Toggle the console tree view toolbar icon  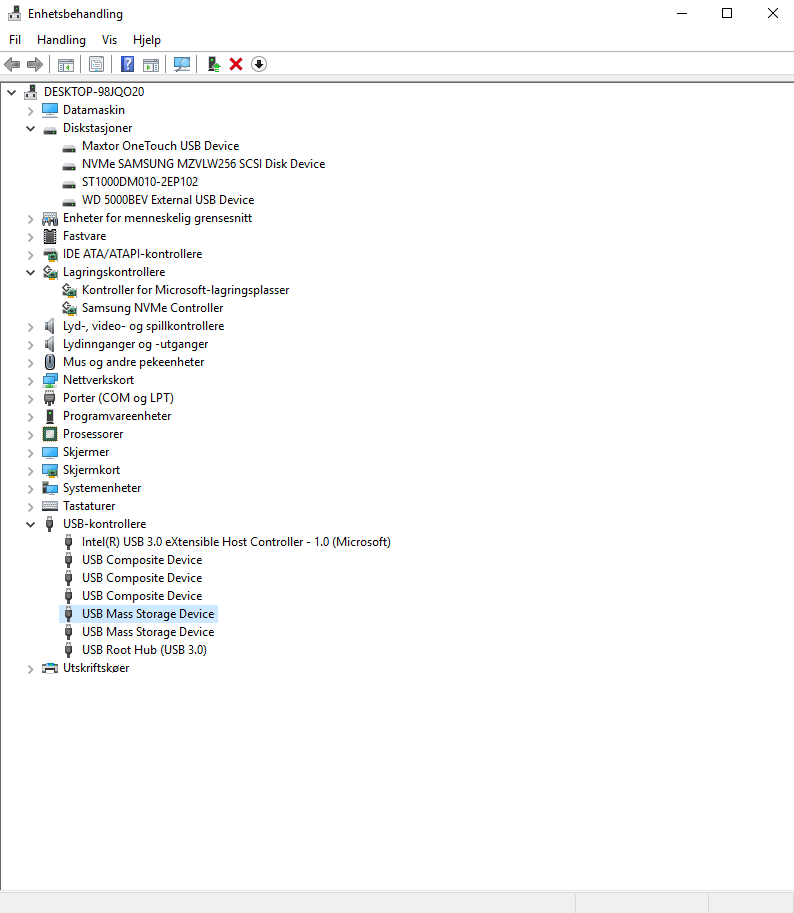pyautogui.click(x=66, y=64)
